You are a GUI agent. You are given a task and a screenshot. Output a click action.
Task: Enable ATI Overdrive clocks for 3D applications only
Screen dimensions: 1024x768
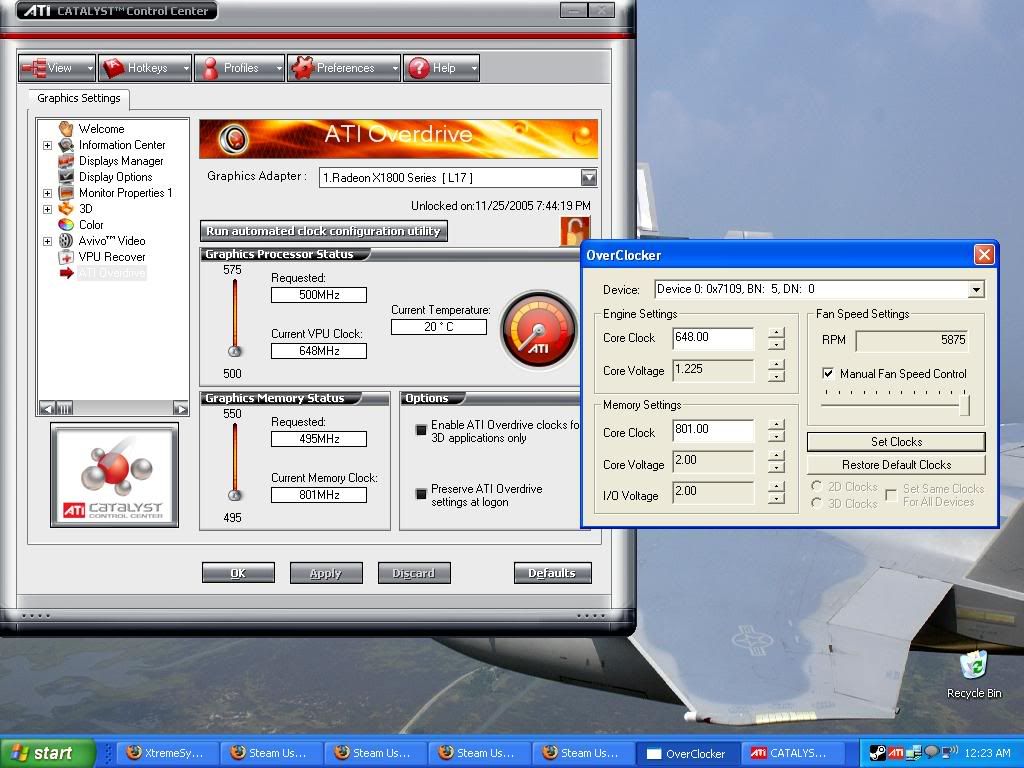click(x=421, y=430)
